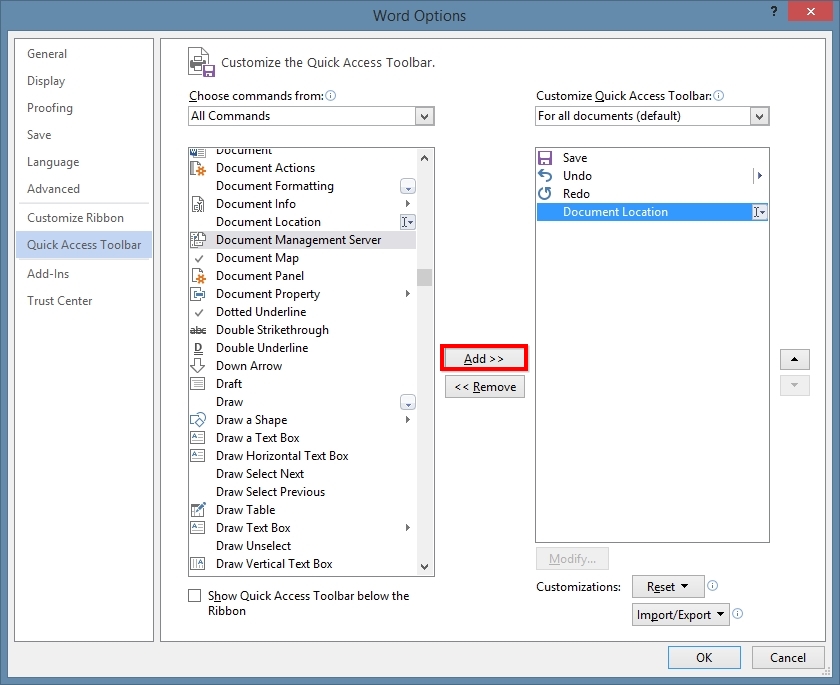Select Draw Select Next command
840x685 pixels.
pos(303,474)
